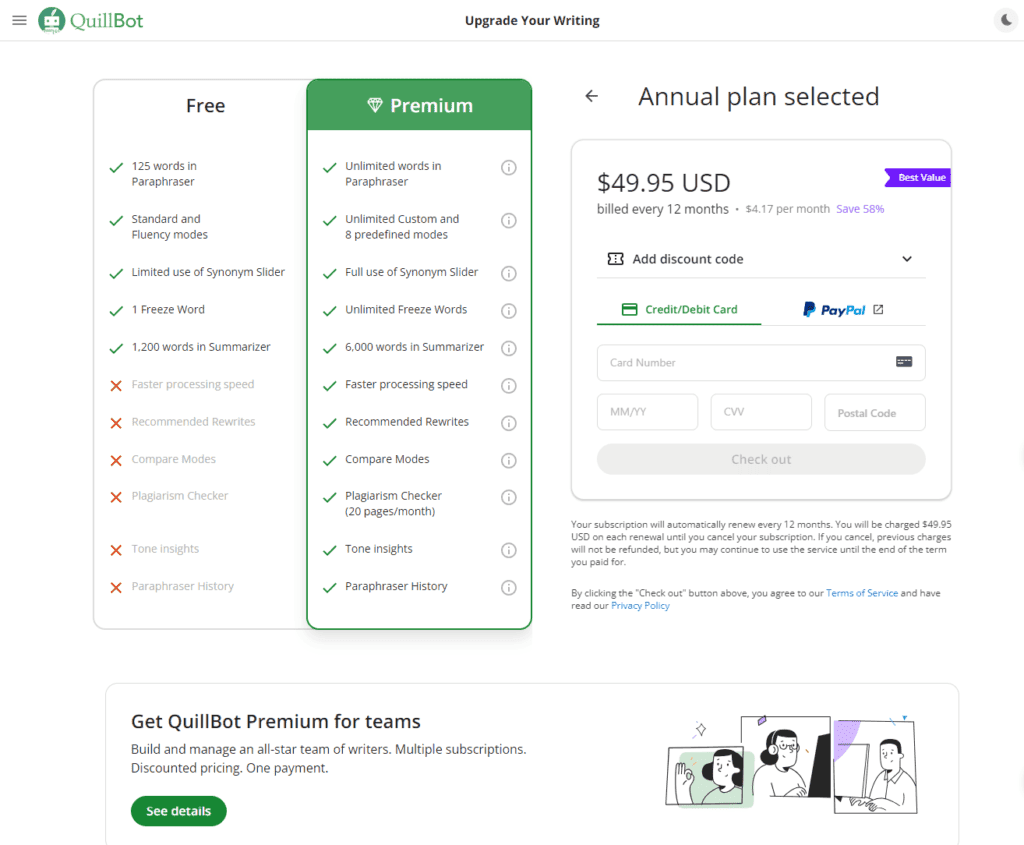Click the info icon beside Tone insights

coord(509,549)
